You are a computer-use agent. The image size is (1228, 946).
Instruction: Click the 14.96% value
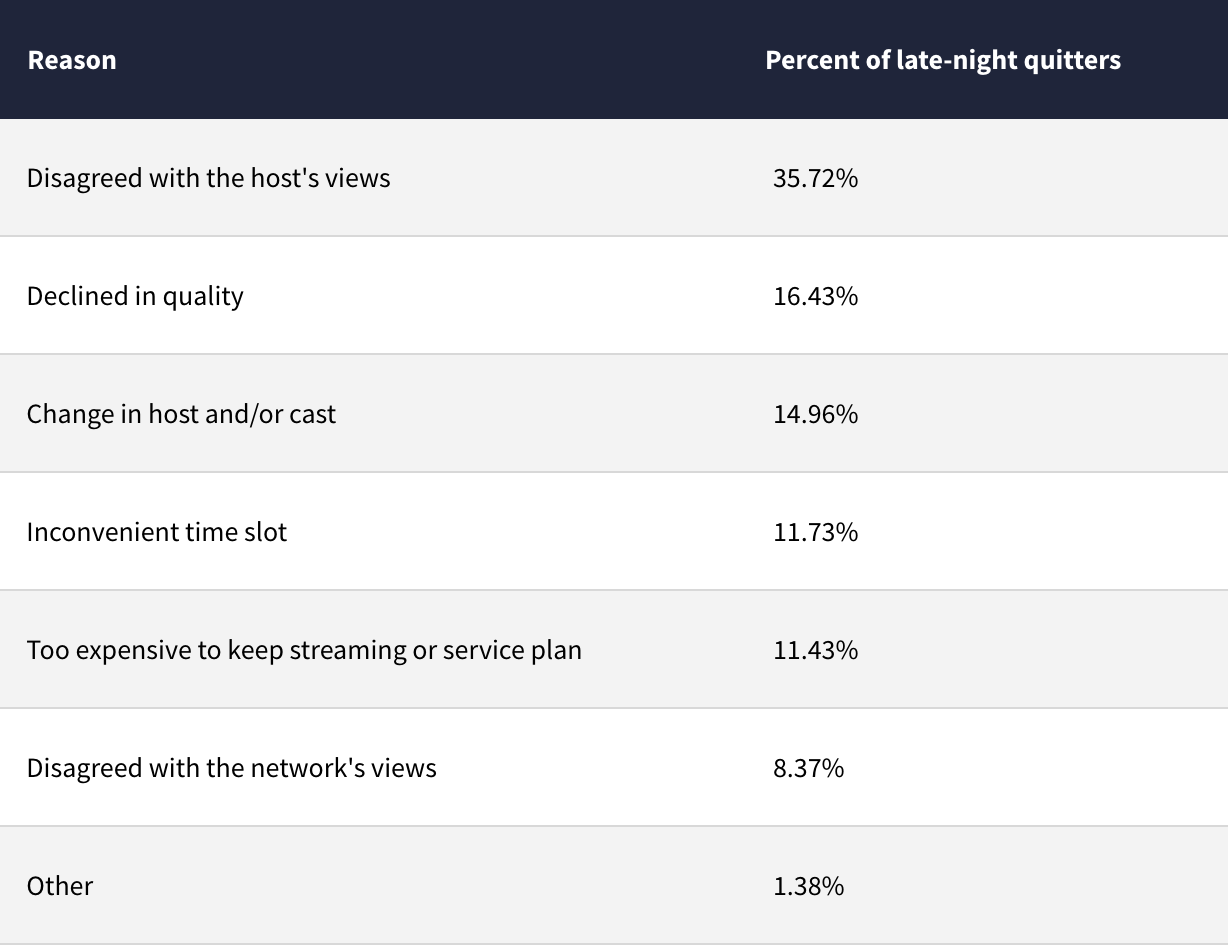(815, 414)
